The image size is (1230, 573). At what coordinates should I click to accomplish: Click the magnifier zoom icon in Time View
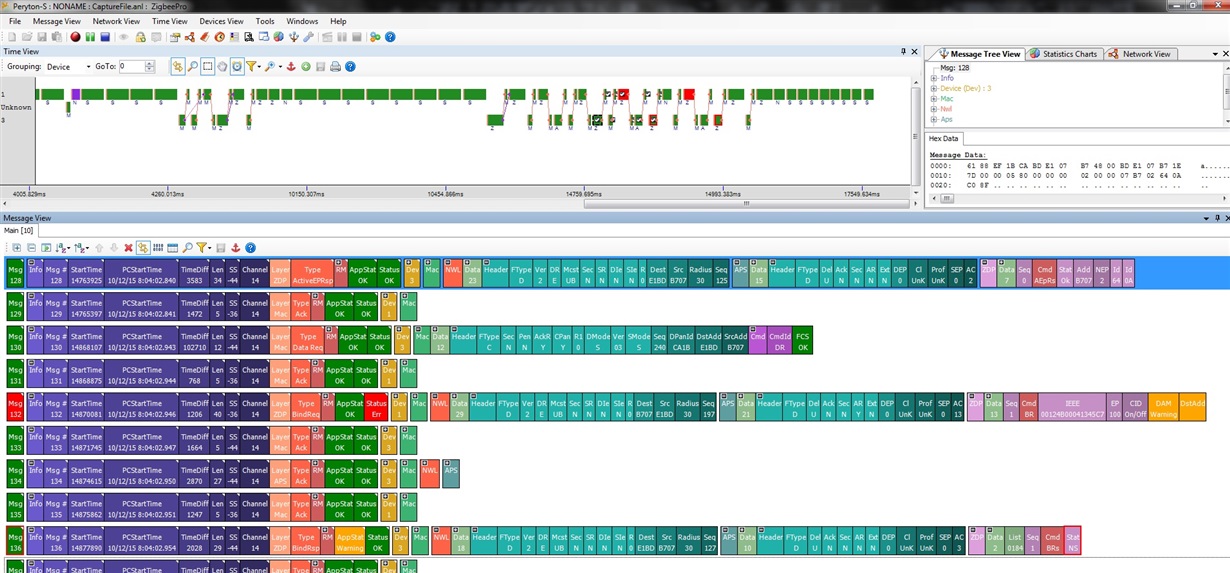192,67
